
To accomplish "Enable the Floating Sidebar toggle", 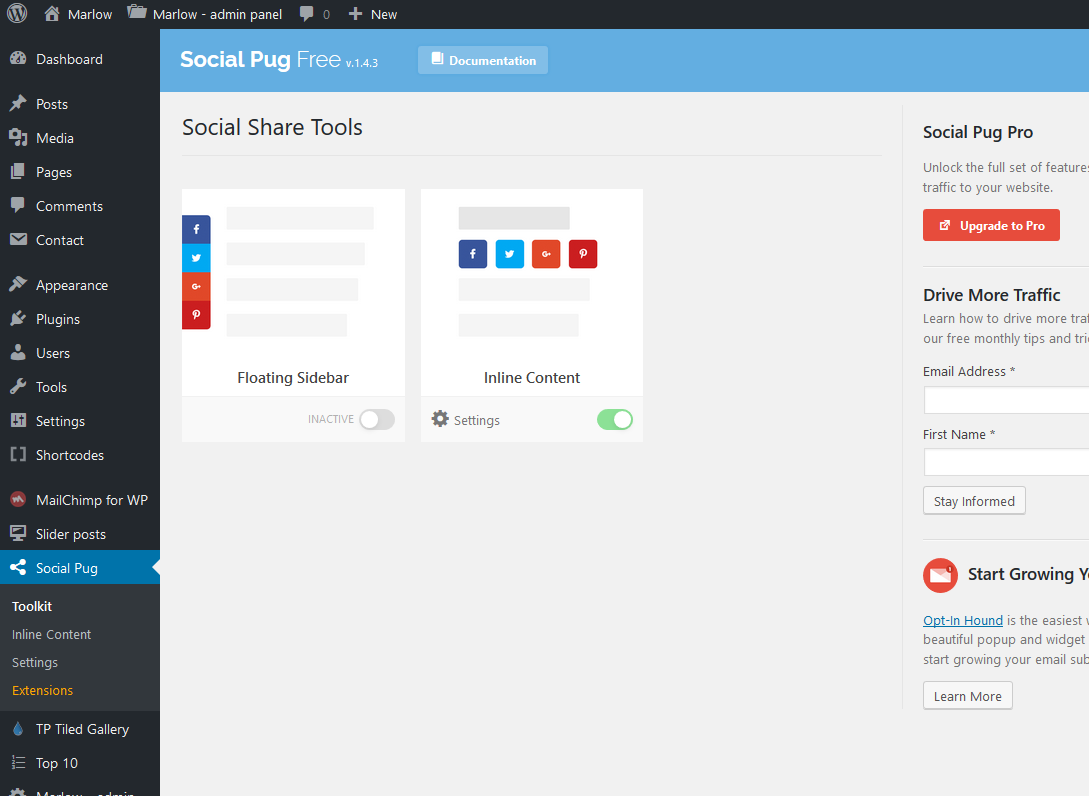I will click(x=377, y=420).
